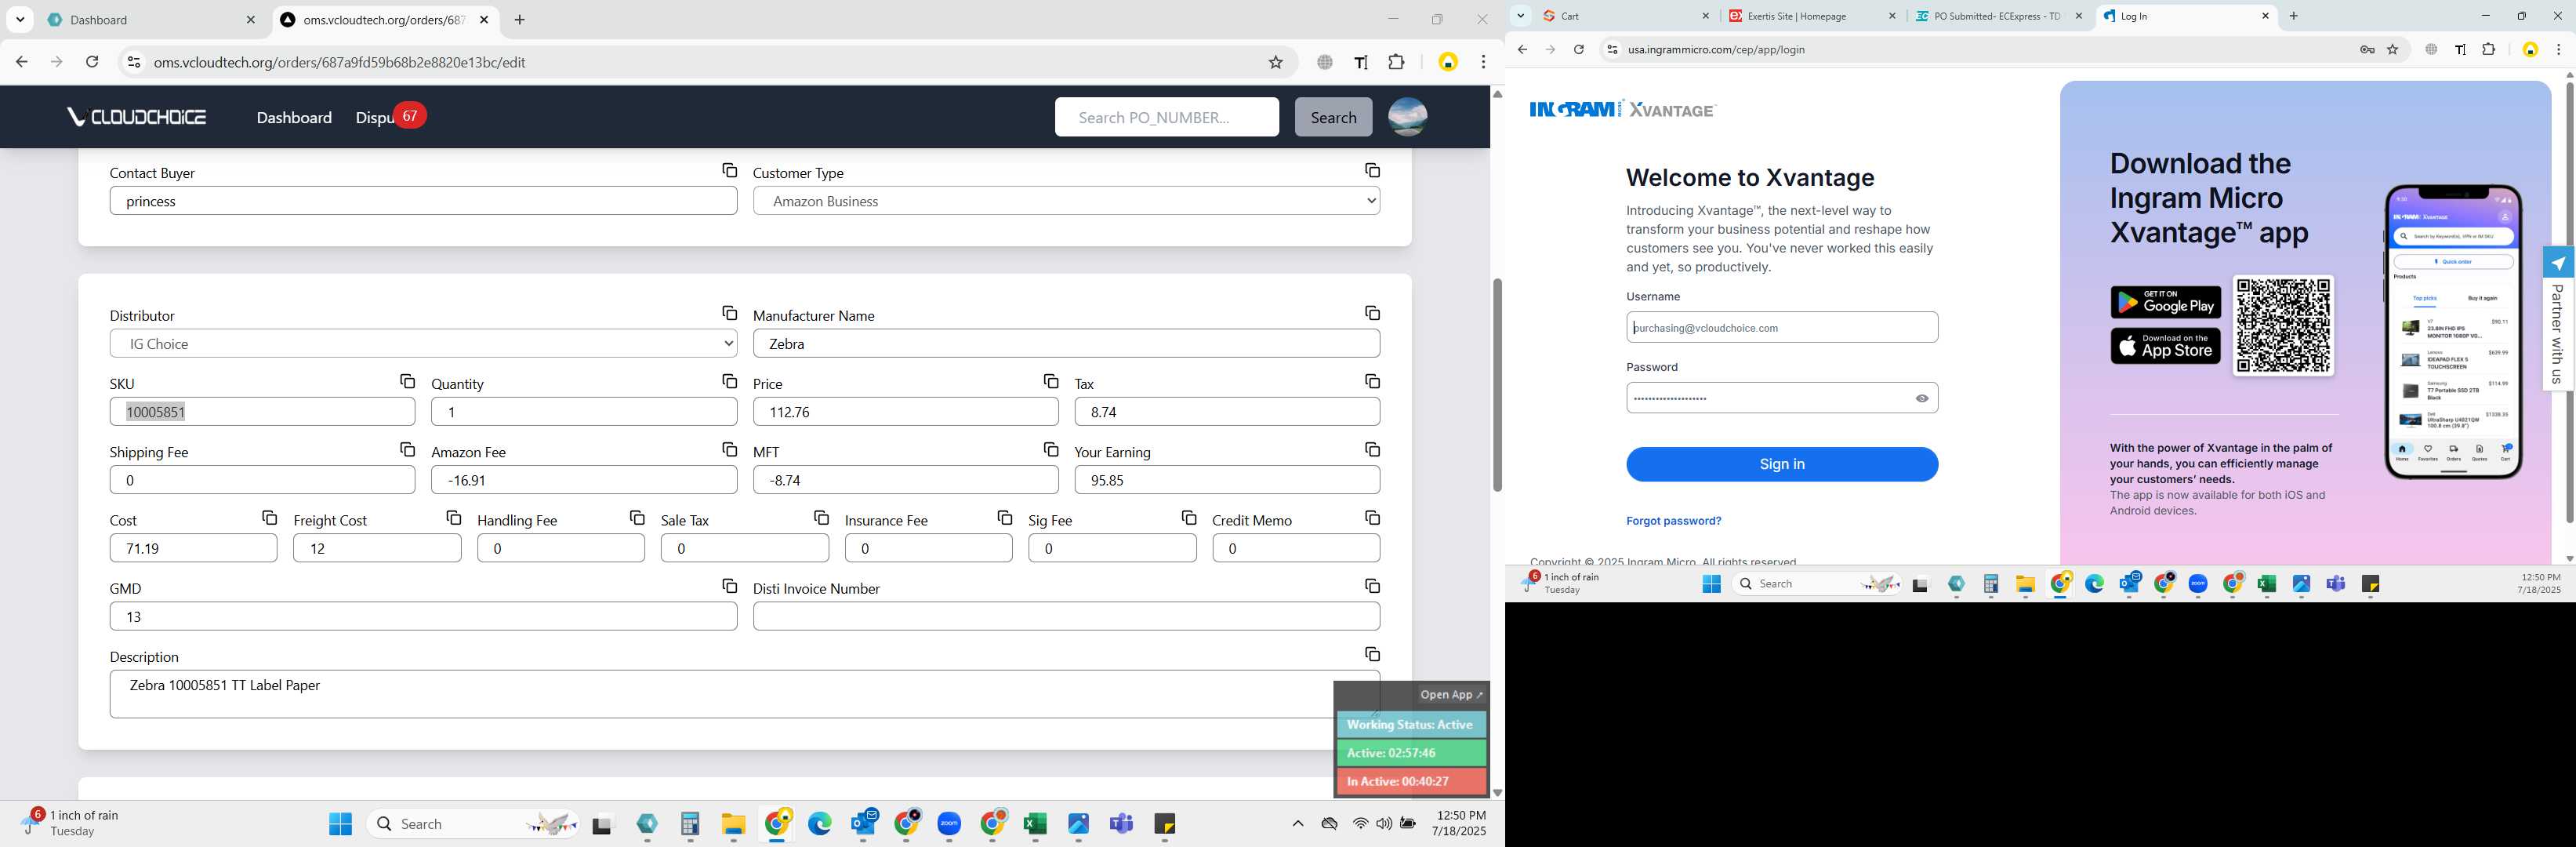Copy the Tax field value
Image resolution: width=2576 pixels, height=847 pixels.
(x=1372, y=382)
